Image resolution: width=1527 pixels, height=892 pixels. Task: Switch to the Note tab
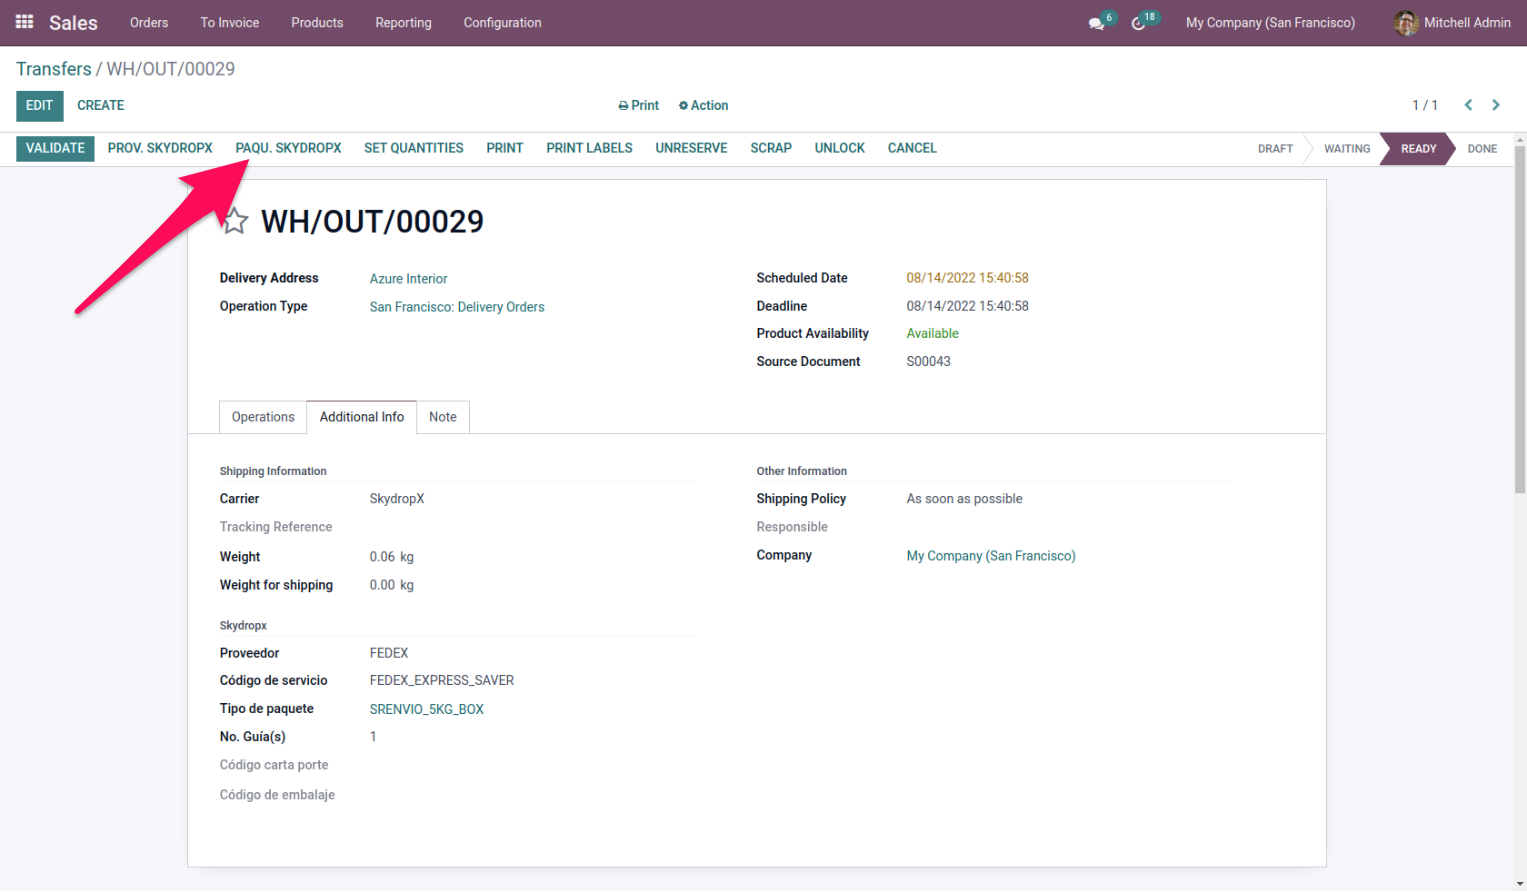443,417
